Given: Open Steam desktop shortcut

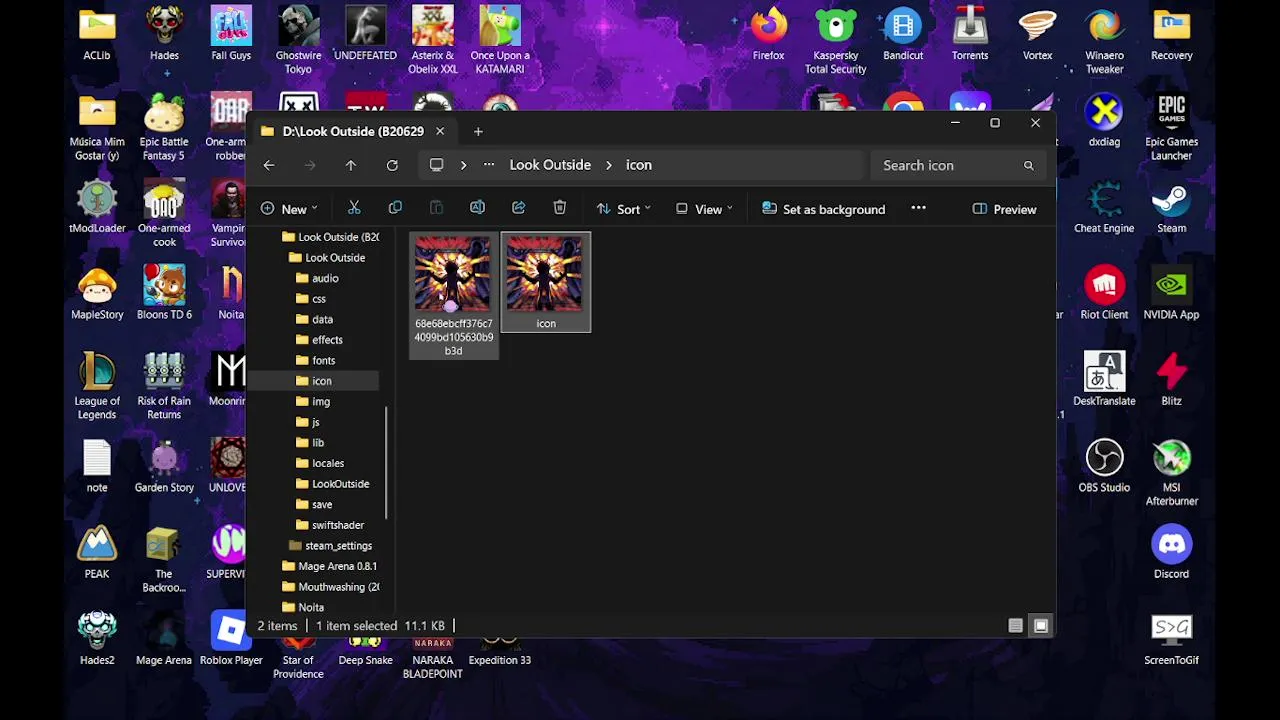Looking at the screenshot, I should 1171,208.
